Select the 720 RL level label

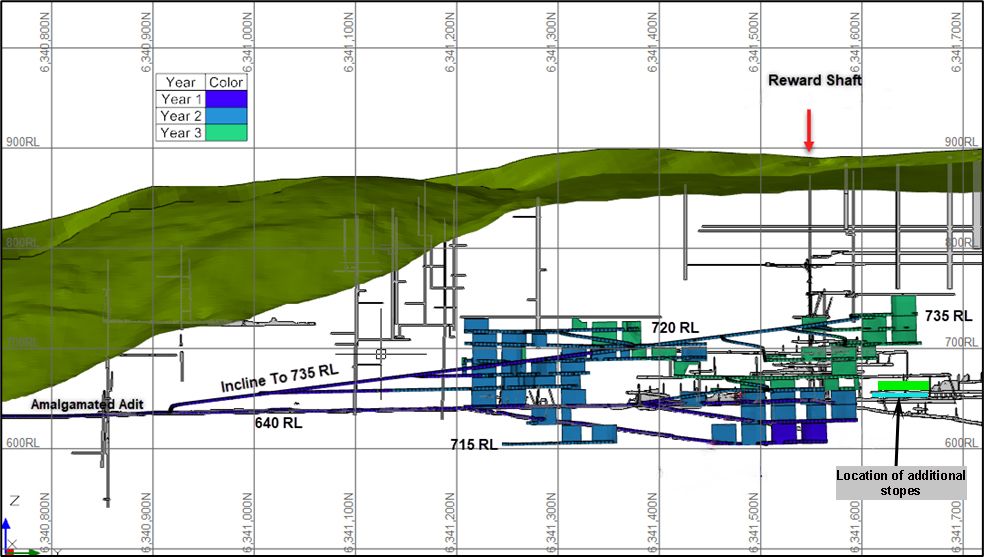tap(674, 327)
